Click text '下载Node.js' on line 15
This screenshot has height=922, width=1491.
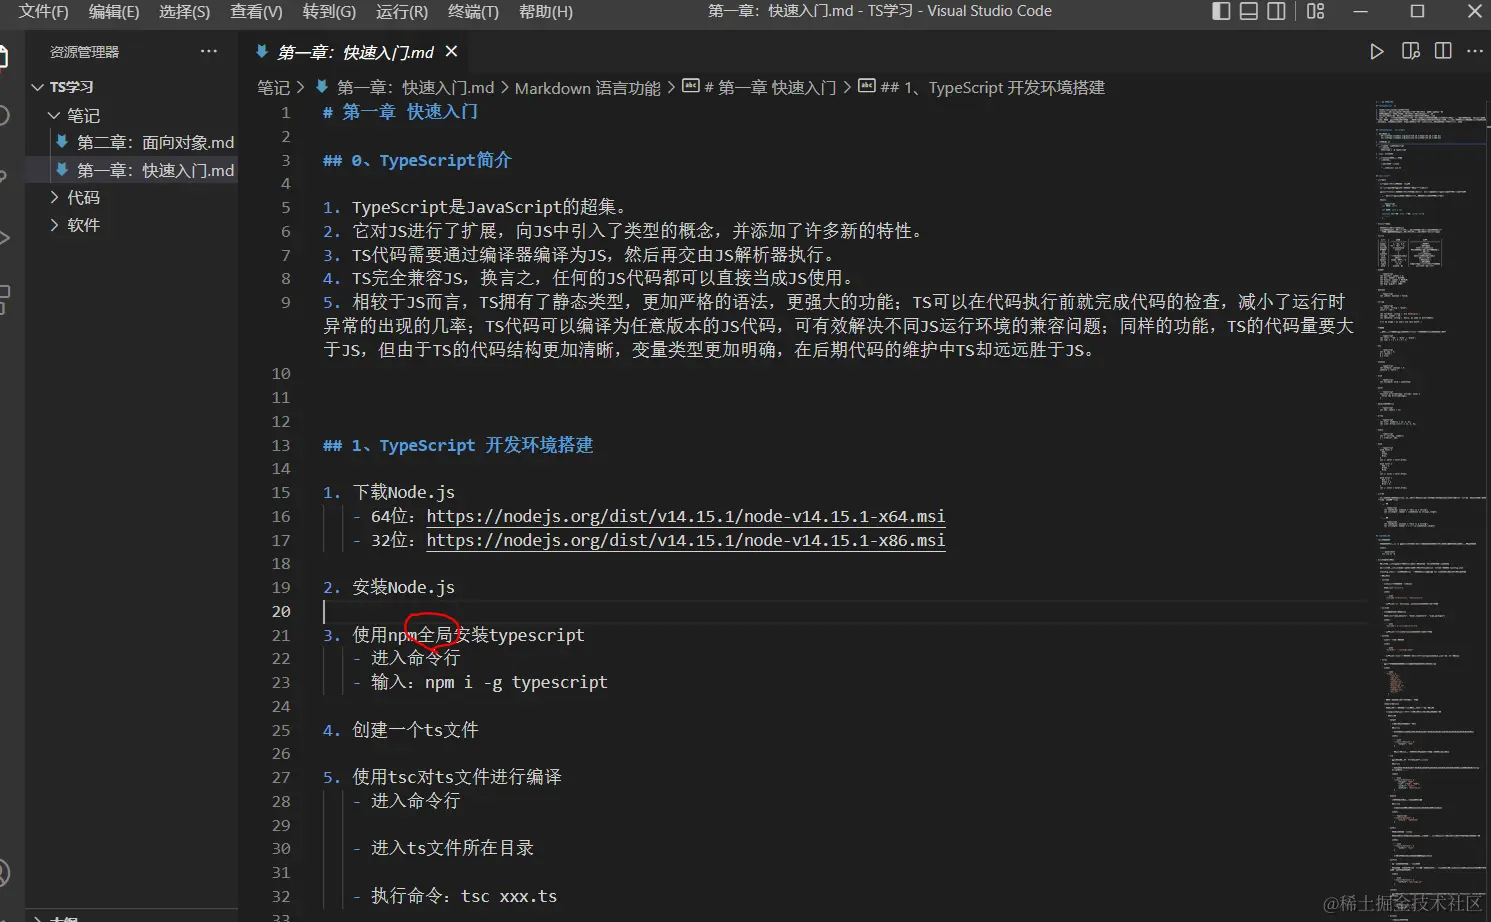coord(403,492)
